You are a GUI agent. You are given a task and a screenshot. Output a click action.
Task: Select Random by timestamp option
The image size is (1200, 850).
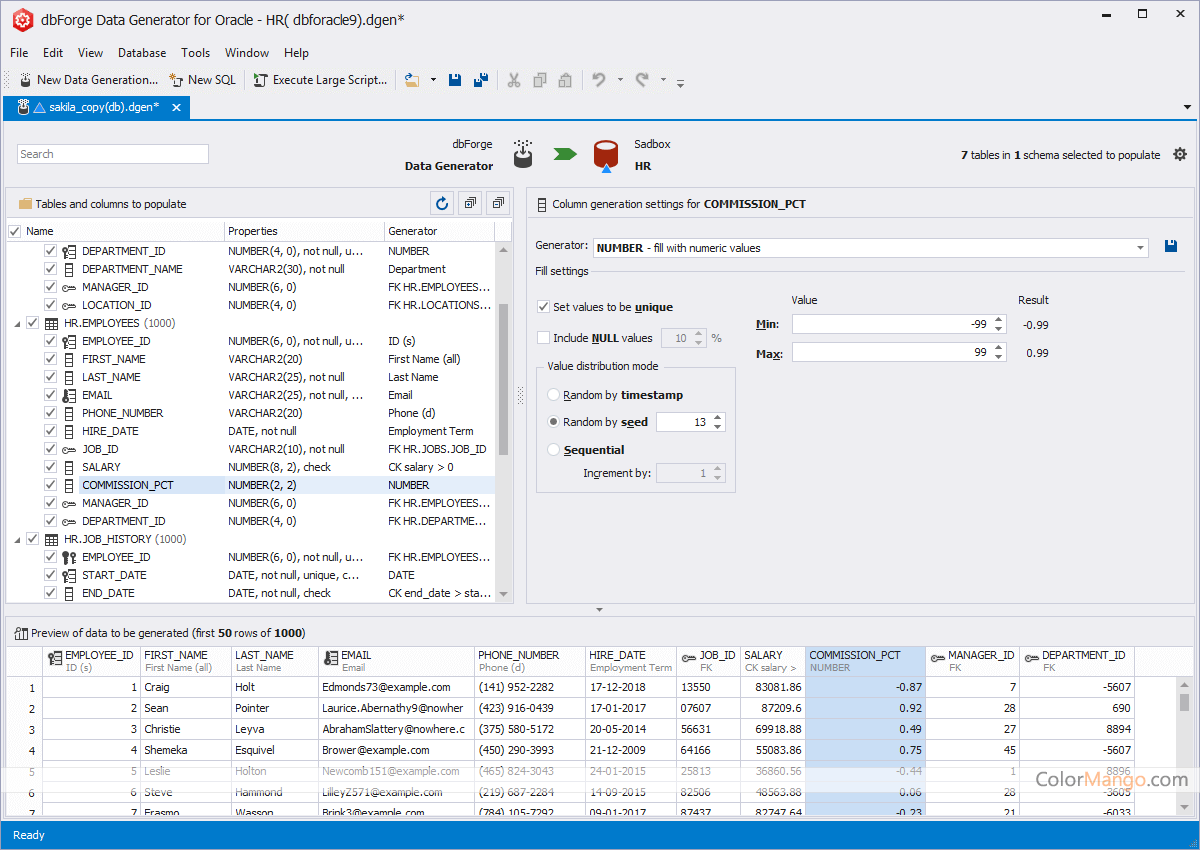(x=554, y=395)
